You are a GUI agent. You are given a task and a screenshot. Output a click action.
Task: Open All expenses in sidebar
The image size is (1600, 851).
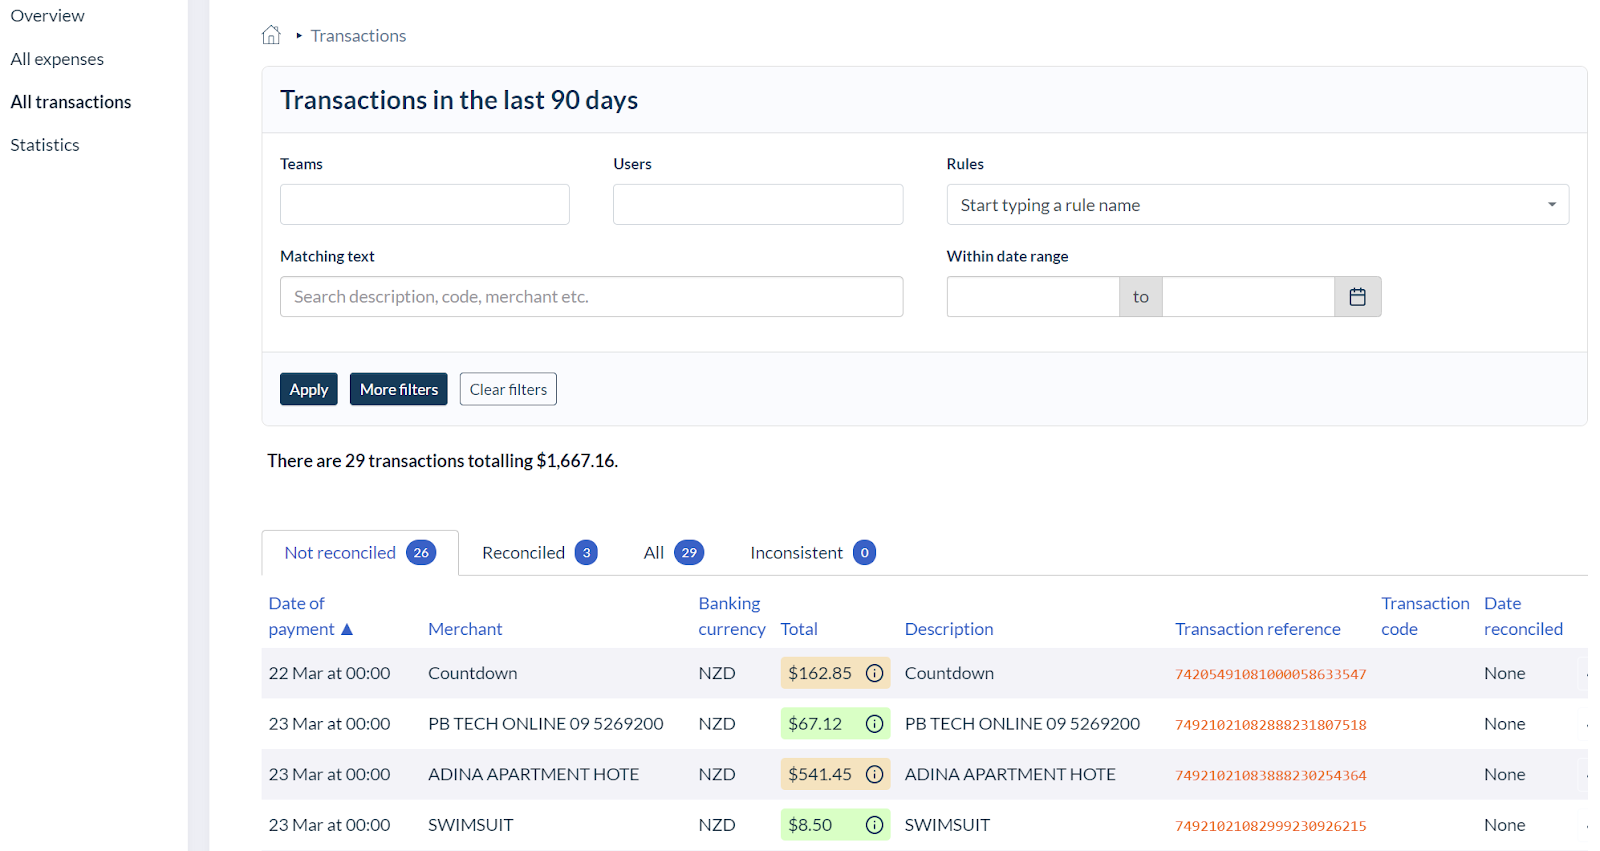coord(57,59)
